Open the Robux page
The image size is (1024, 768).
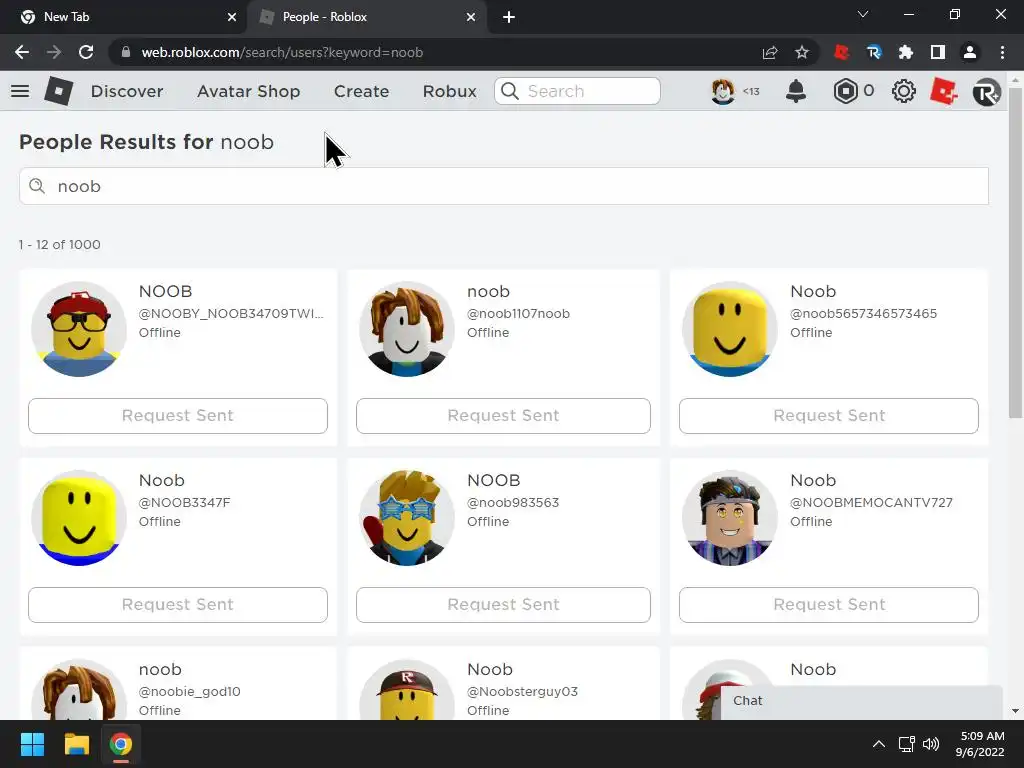[x=449, y=91]
